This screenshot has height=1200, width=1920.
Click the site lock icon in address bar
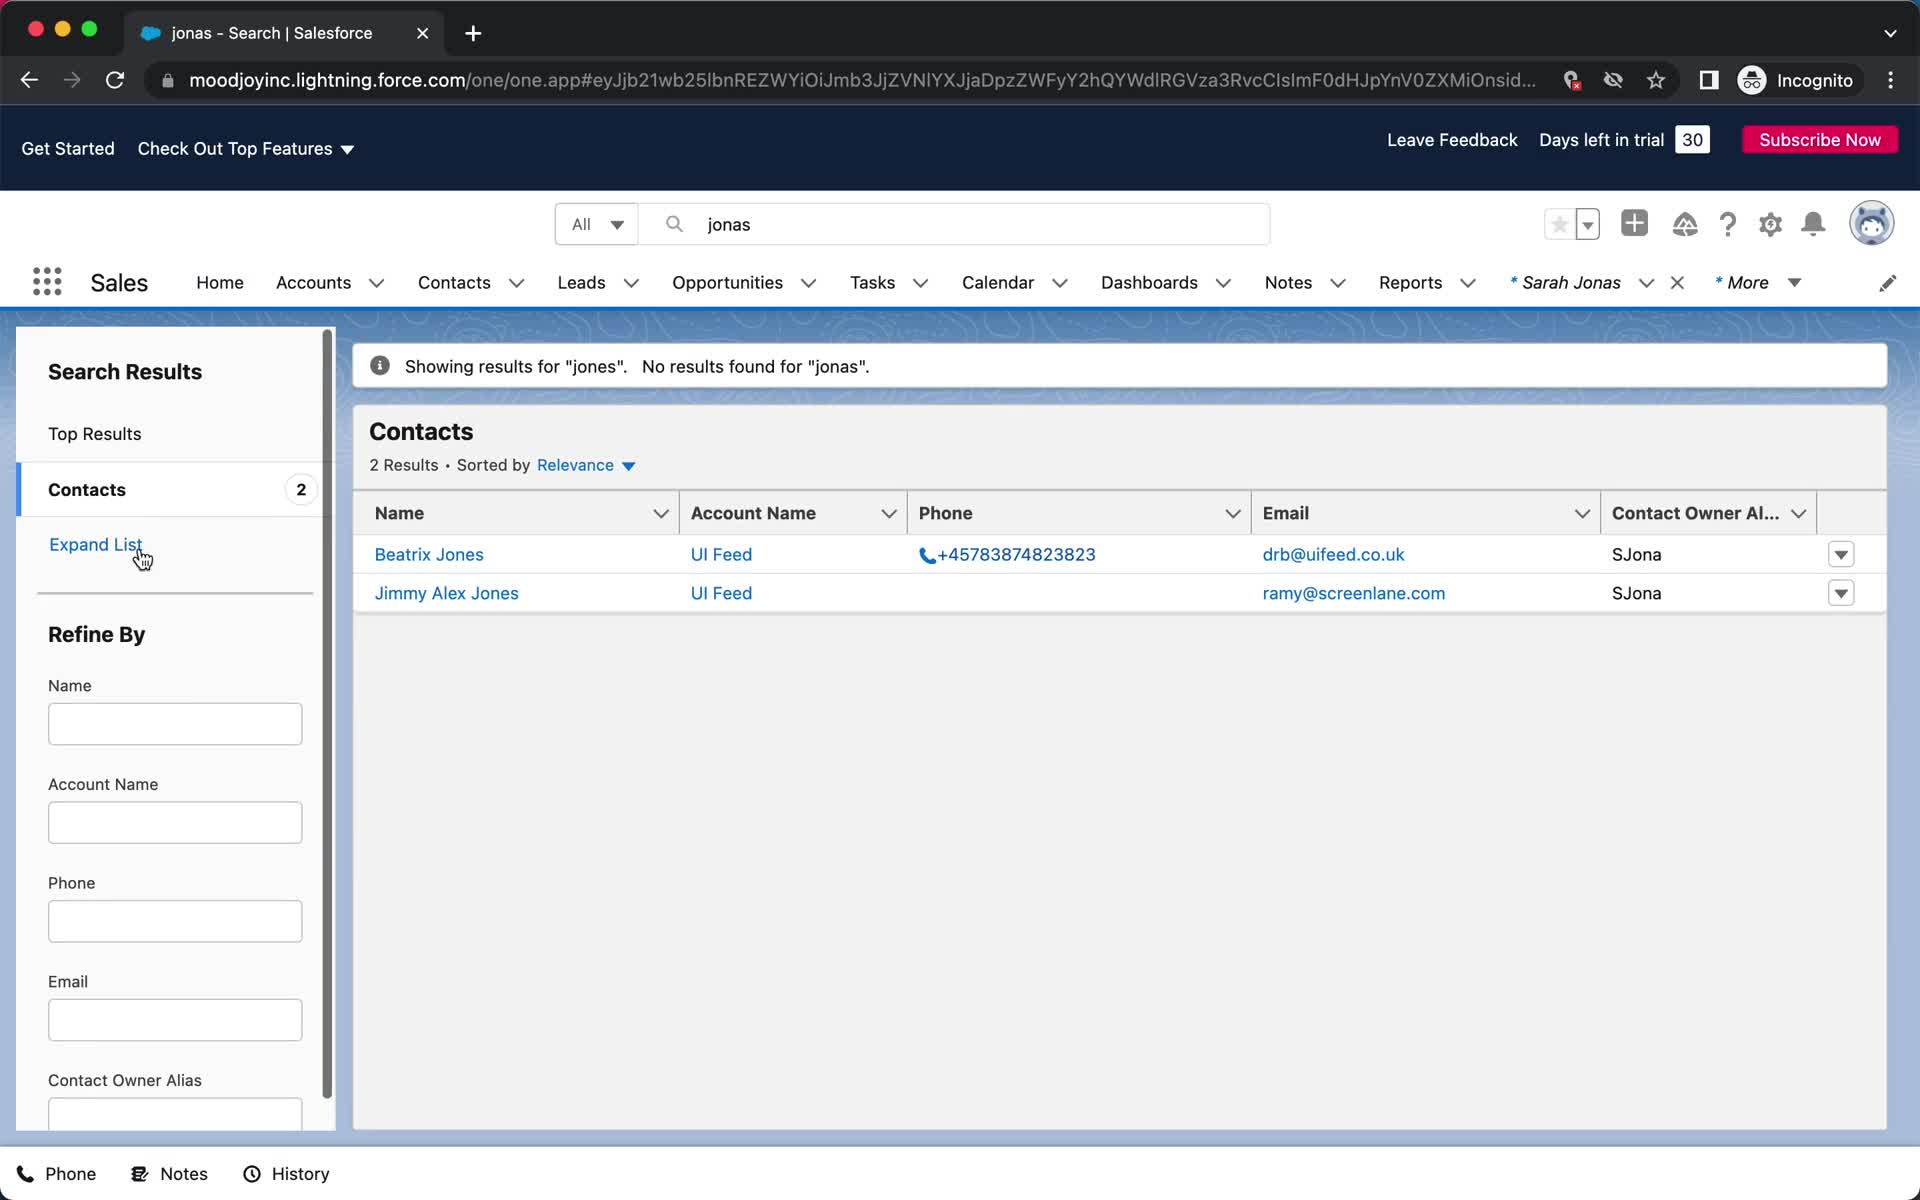(x=168, y=80)
